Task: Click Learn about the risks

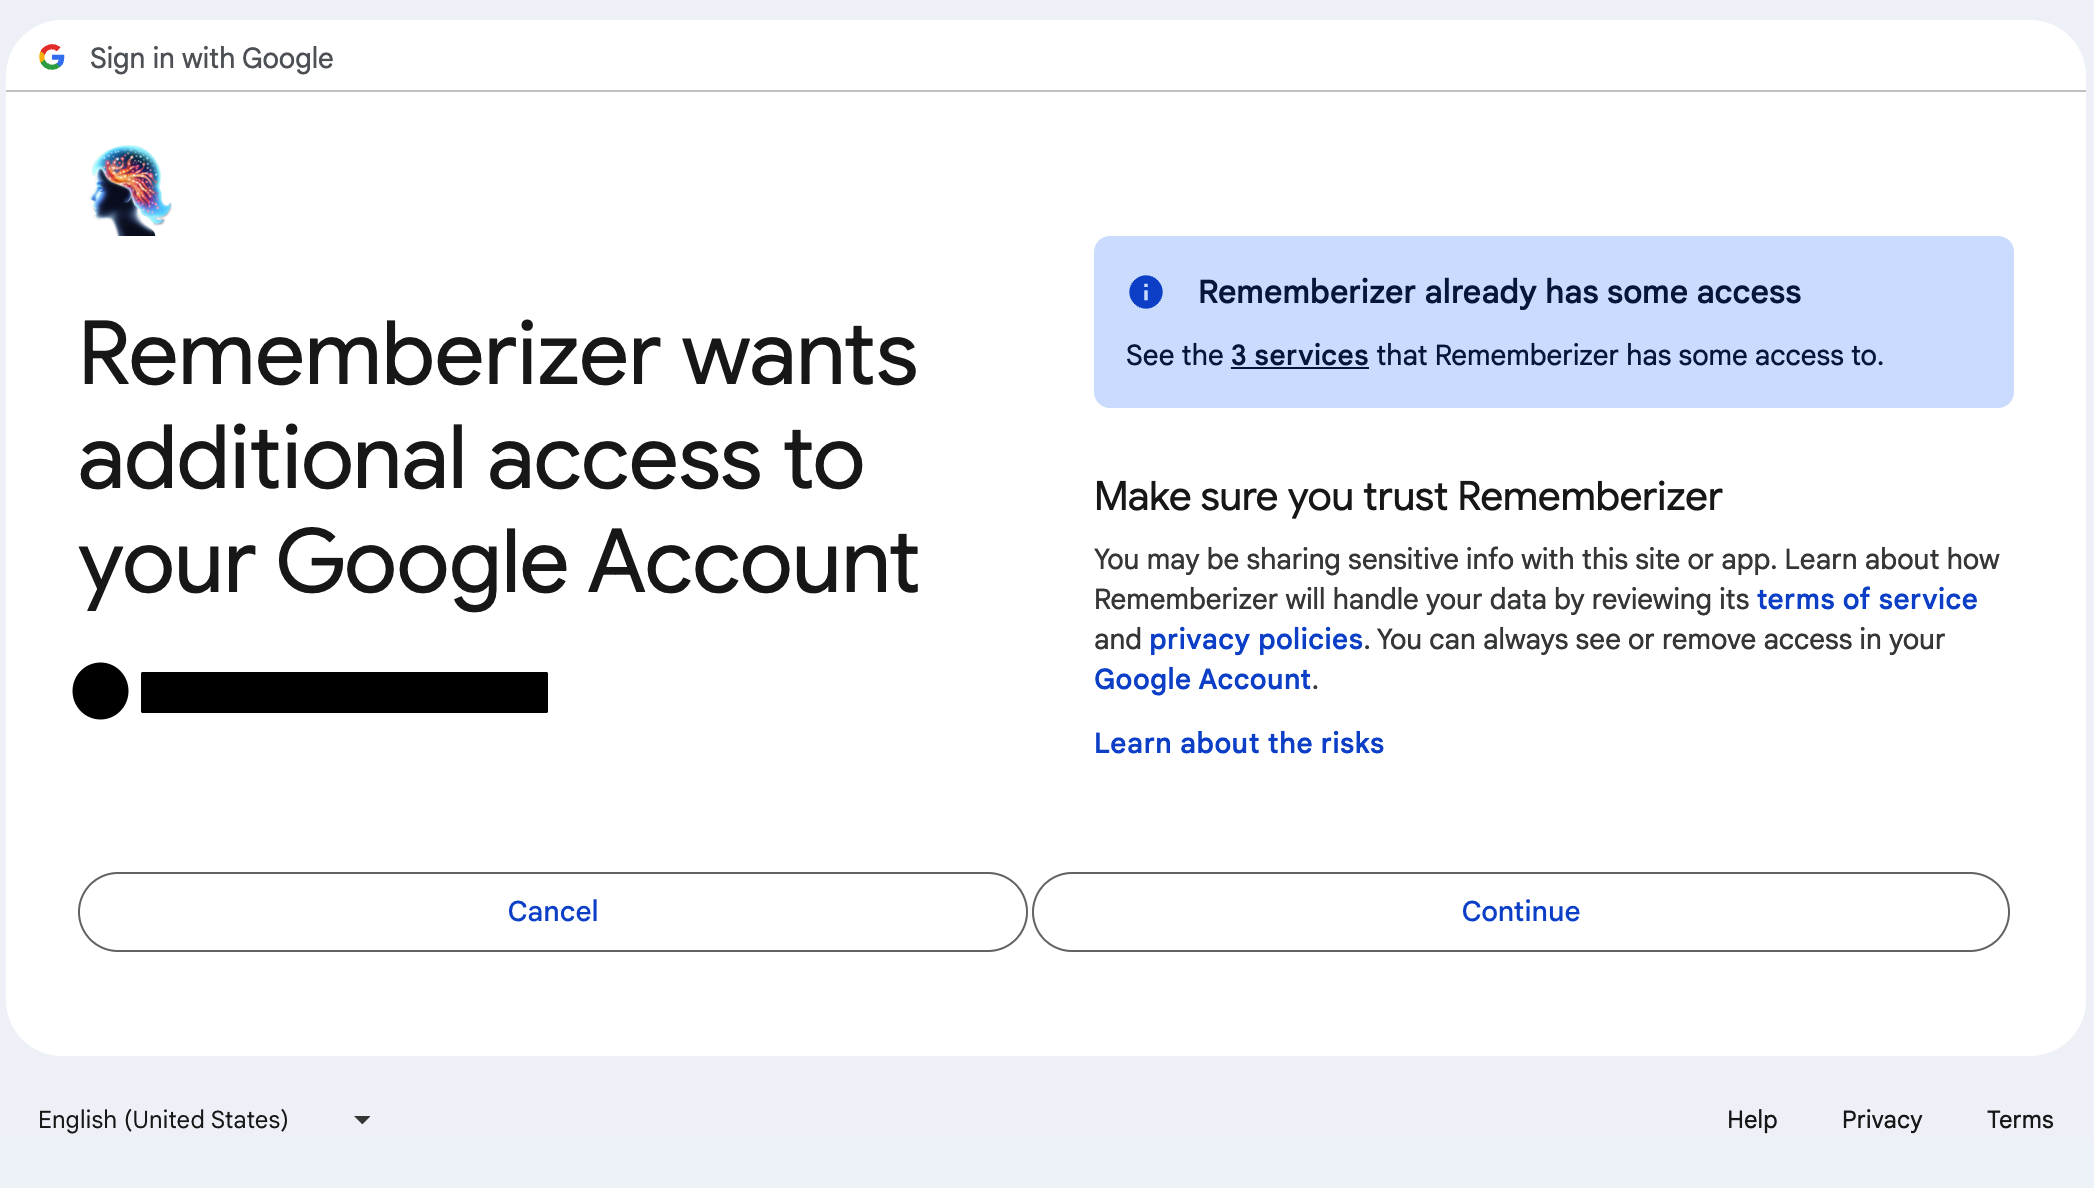Action: (x=1239, y=743)
